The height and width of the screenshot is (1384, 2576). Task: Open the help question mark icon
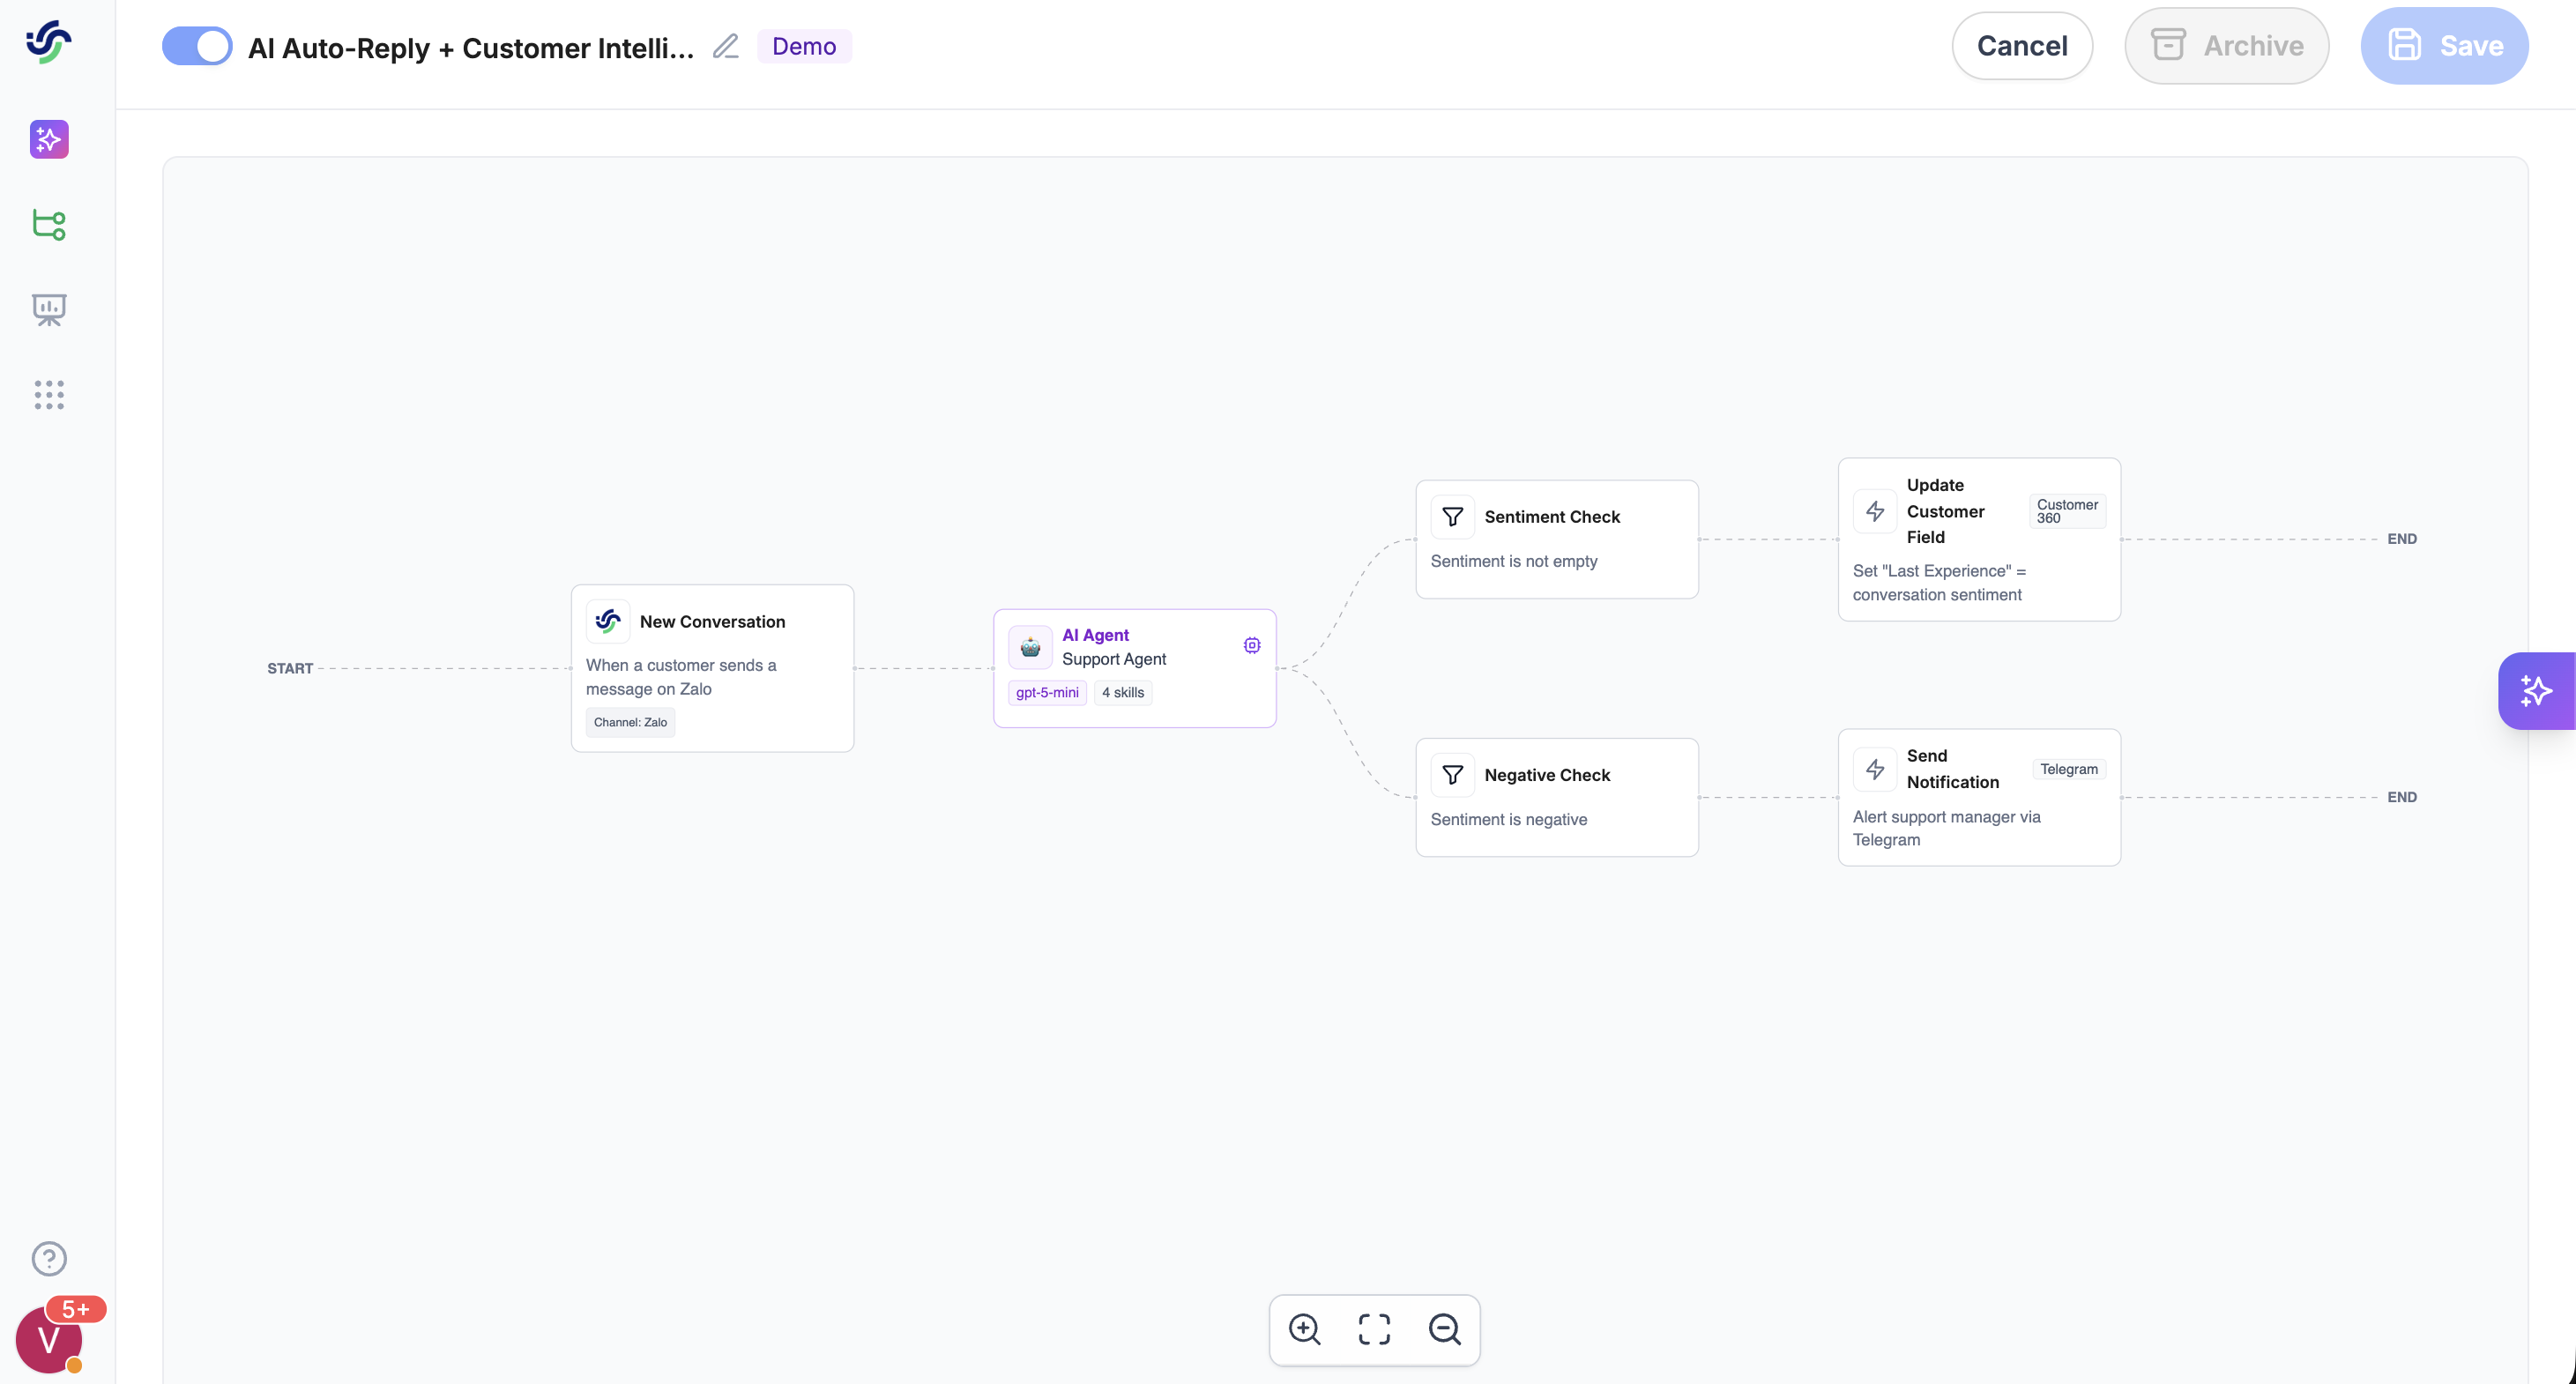pos(49,1259)
